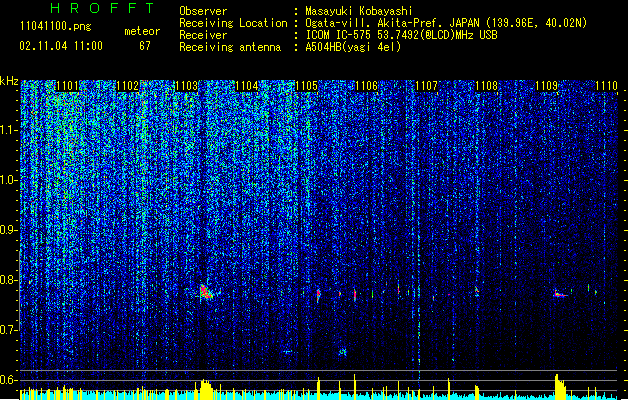Click the 1.1 frequency axis label
This screenshot has height=400, width=629.
(8, 130)
